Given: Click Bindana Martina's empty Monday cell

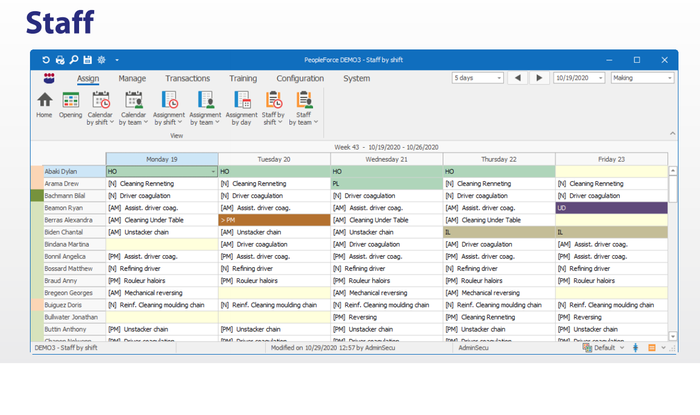Looking at the screenshot, I should [x=162, y=244].
